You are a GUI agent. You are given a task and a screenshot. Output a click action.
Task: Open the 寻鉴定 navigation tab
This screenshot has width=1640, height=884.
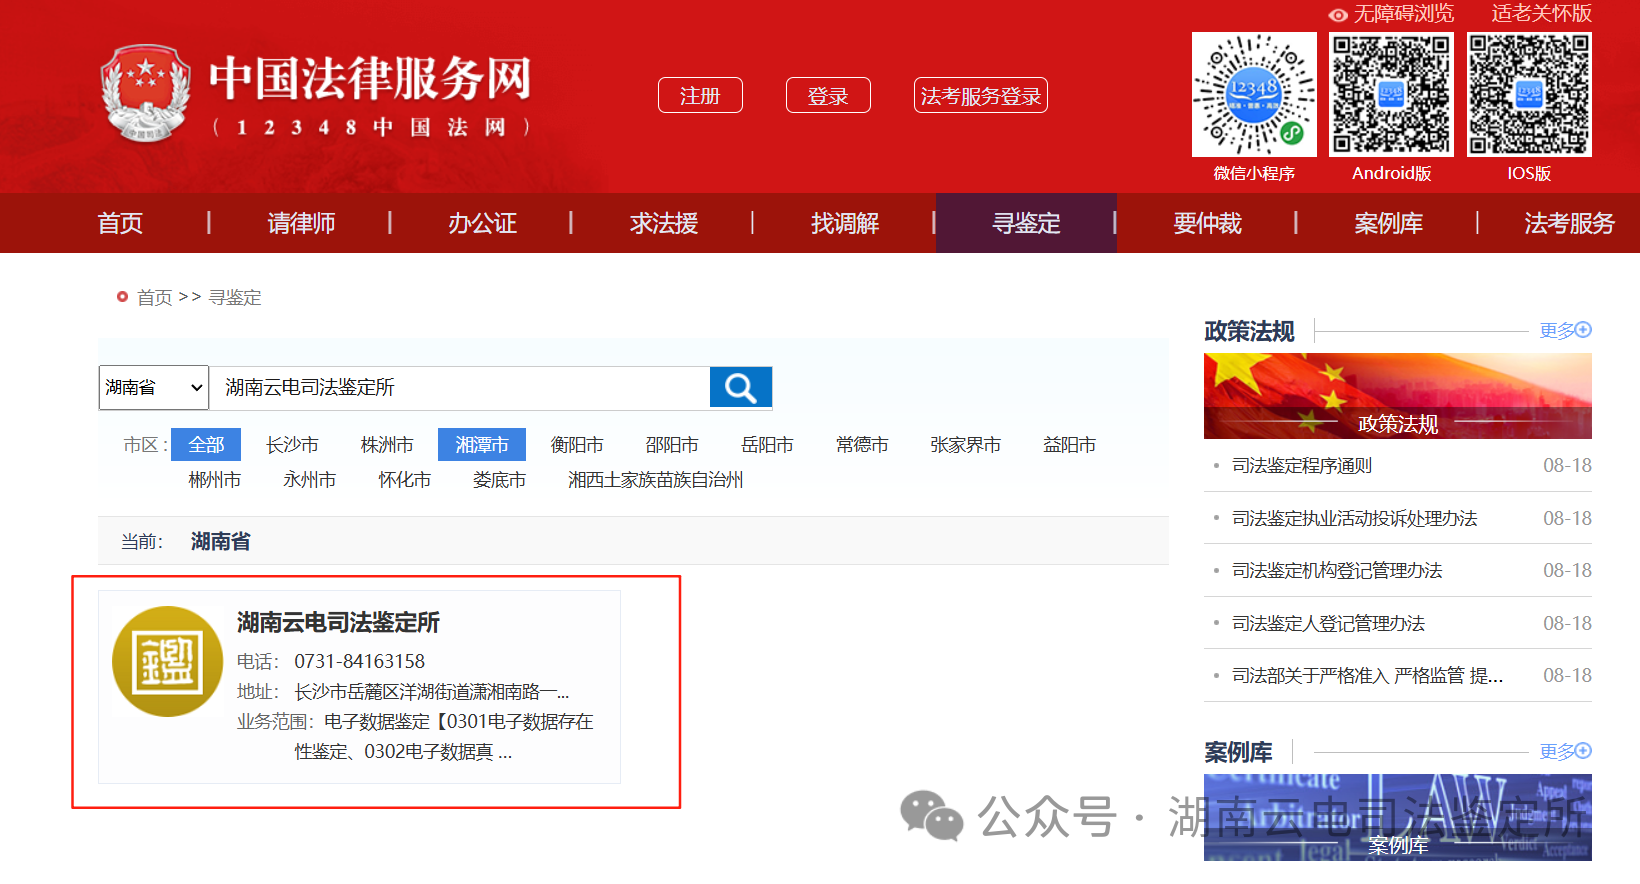1026,223
